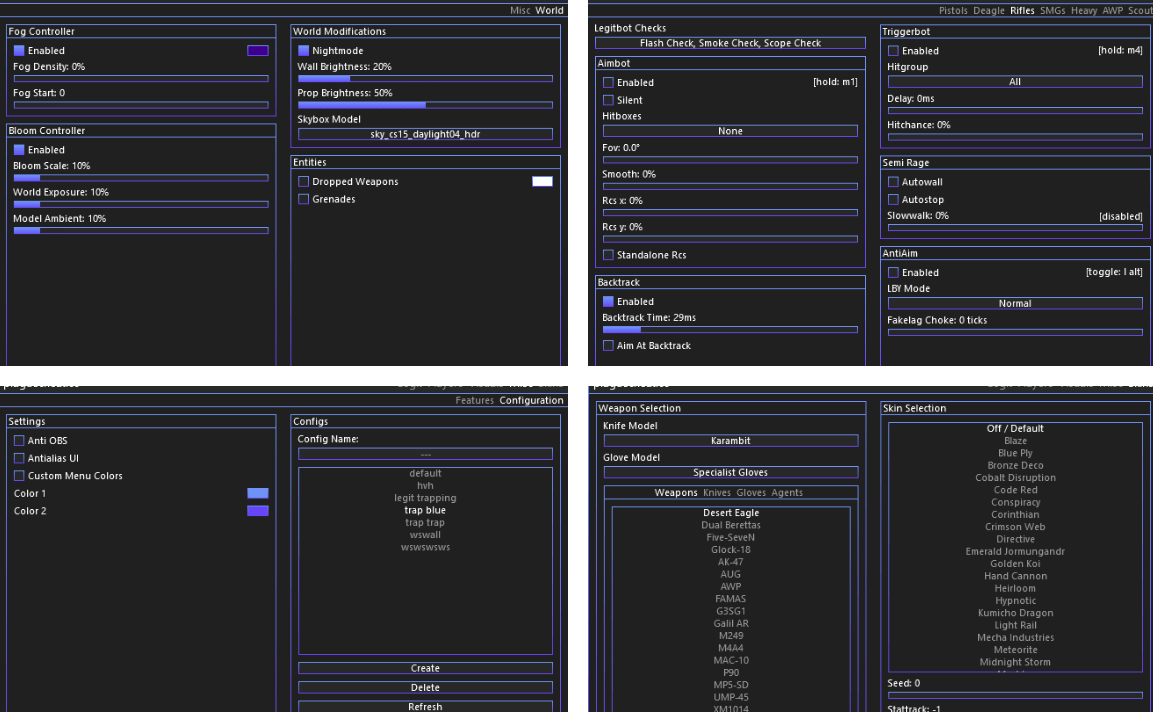This screenshot has height=712, width=1153.
Task: Set the Slowwalk disabled keybind
Action: (1121, 216)
